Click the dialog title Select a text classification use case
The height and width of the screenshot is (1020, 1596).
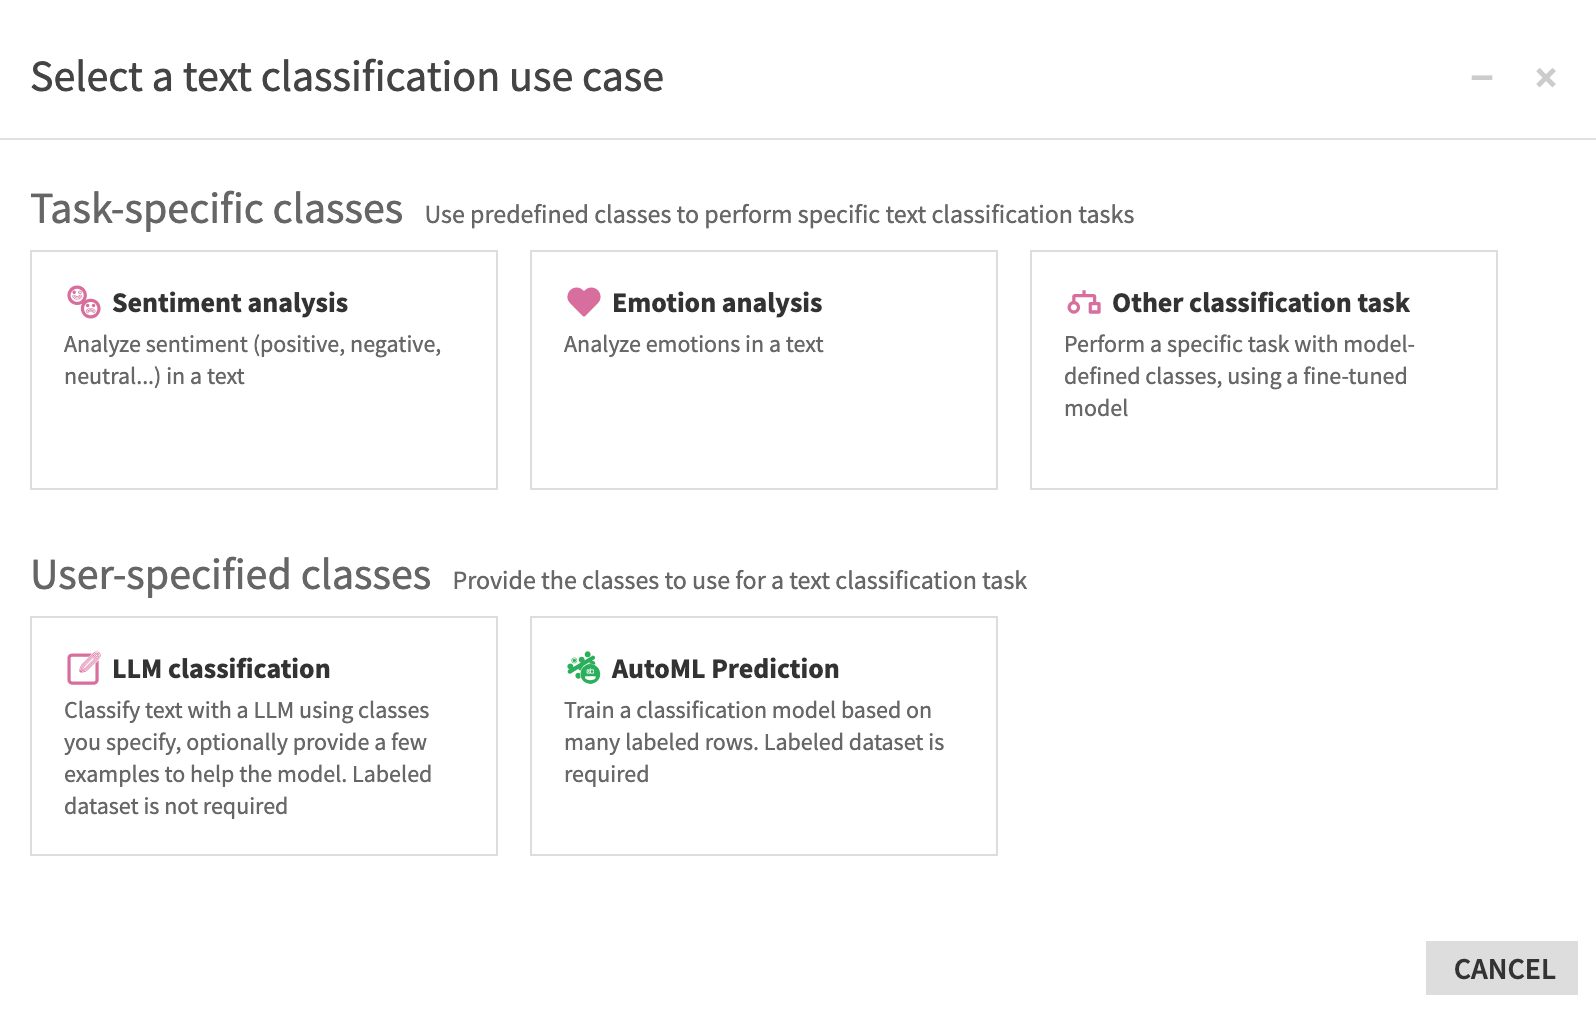tap(347, 76)
